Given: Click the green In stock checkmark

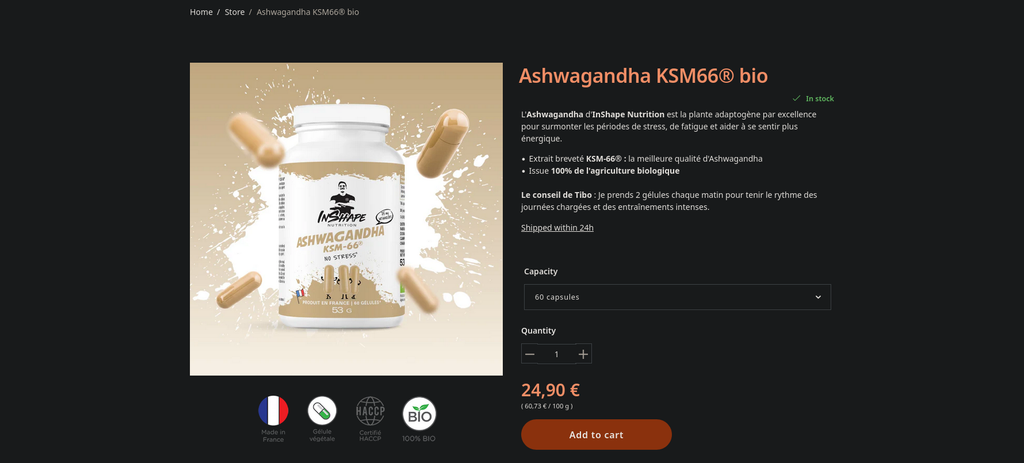Looking at the screenshot, I should 796,99.
